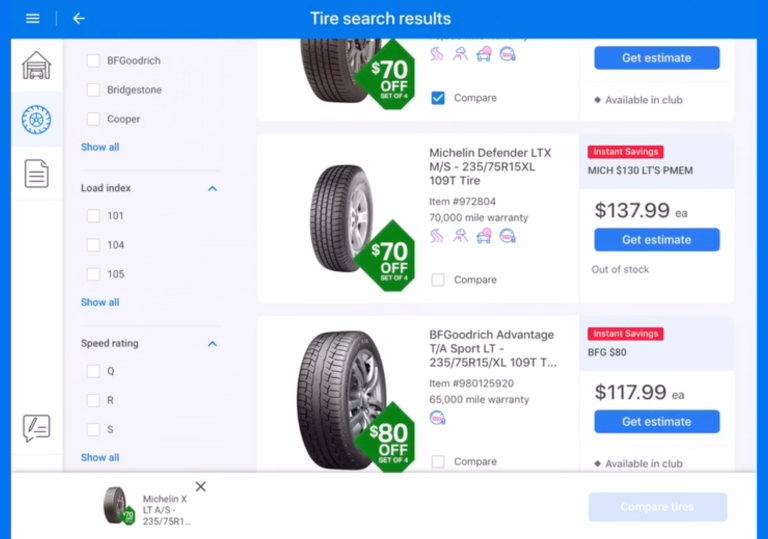This screenshot has height=539, width=768.
Task: Show all brands in filter list
Action: pos(100,147)
